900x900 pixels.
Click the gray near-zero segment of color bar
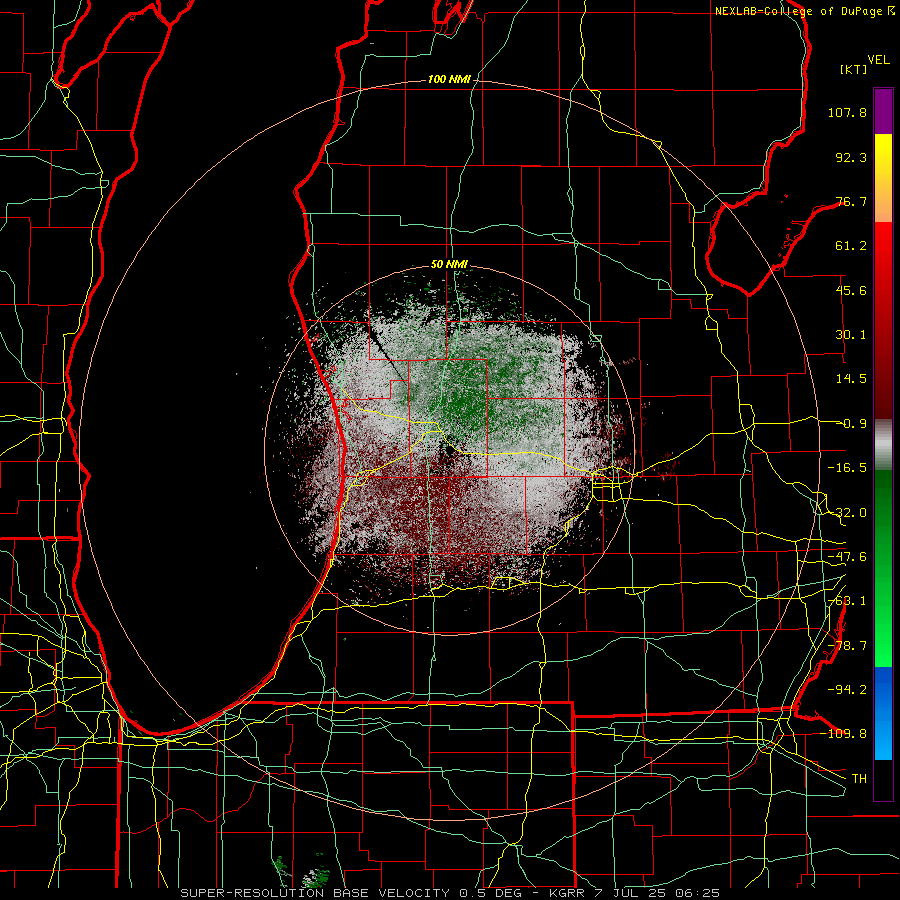883,445
